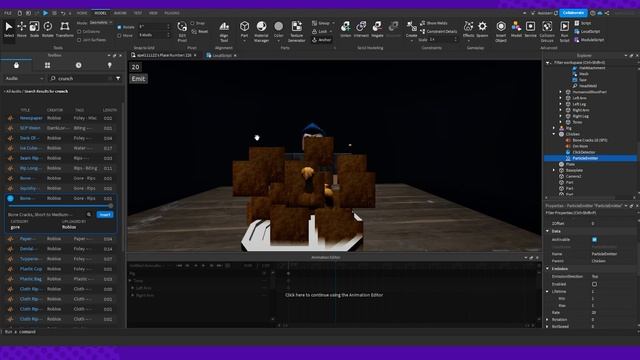This screenshot has width=640, height=360.
Task: Open the Toolbox recent clock tab
Action: 78,65
